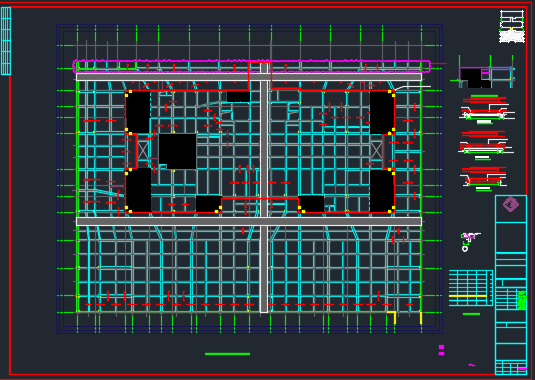Select the magenta revision cloud along the top
Screen dimensions: 535x380
(251, 66)
